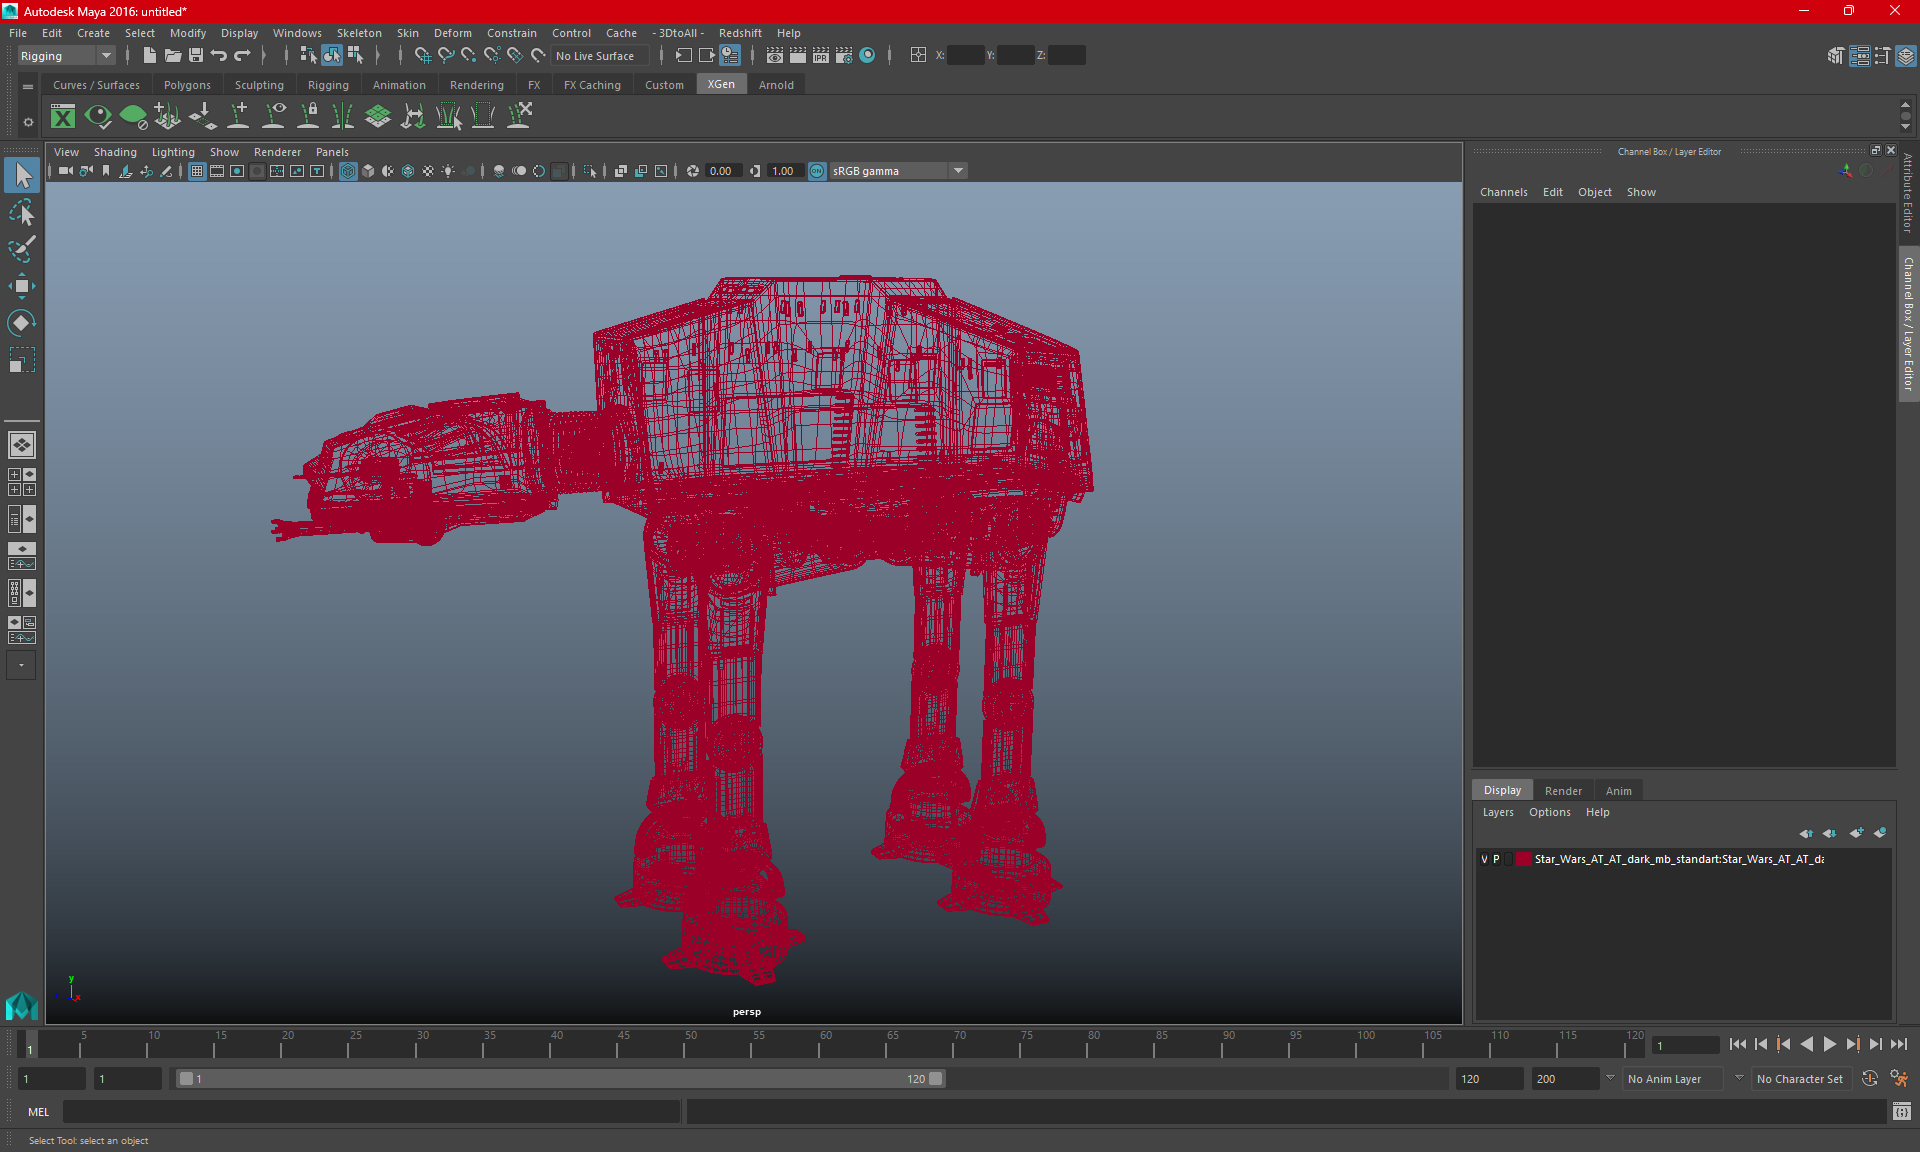Toggle snap to points magnet

(x=468, y=56)
